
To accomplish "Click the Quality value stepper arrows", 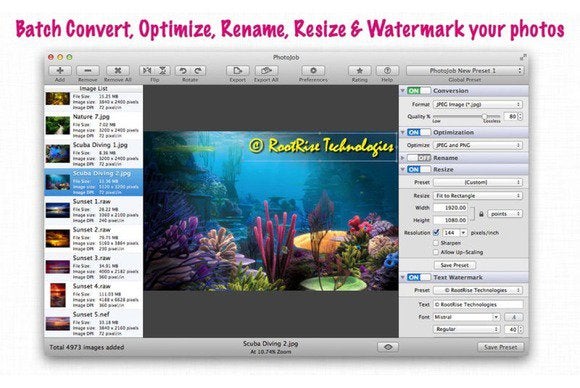I will pyautogui.click(x=520, y=117).
